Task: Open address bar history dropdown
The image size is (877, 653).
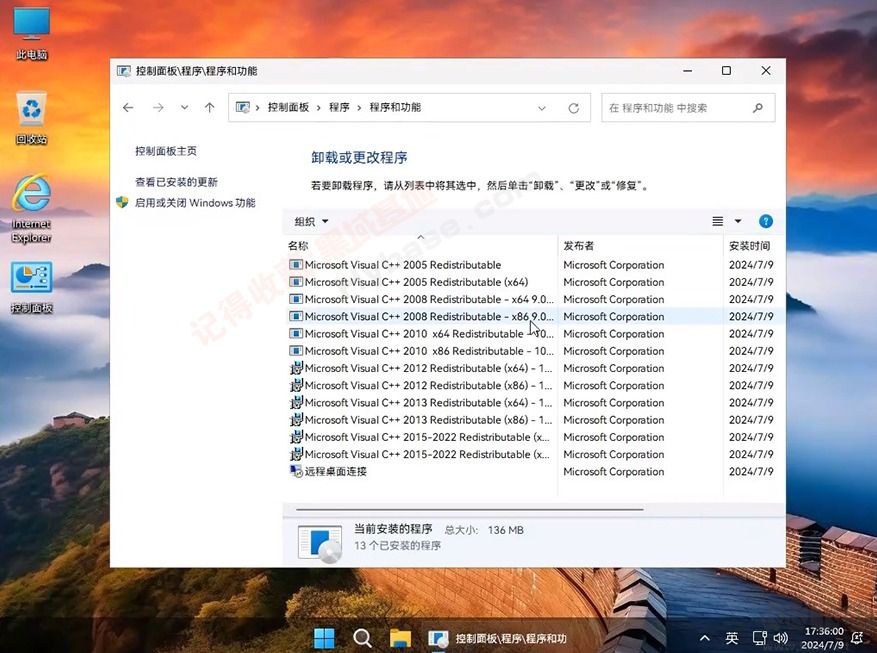Action: 541,108
